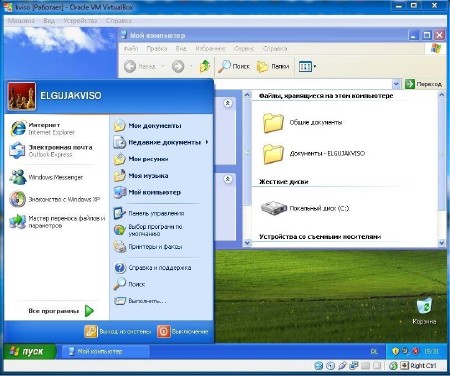Viewport: 450px width, 376px height.
Task: Click the ELGUJAKVISO user picture
Action: (x=22, y=96)
